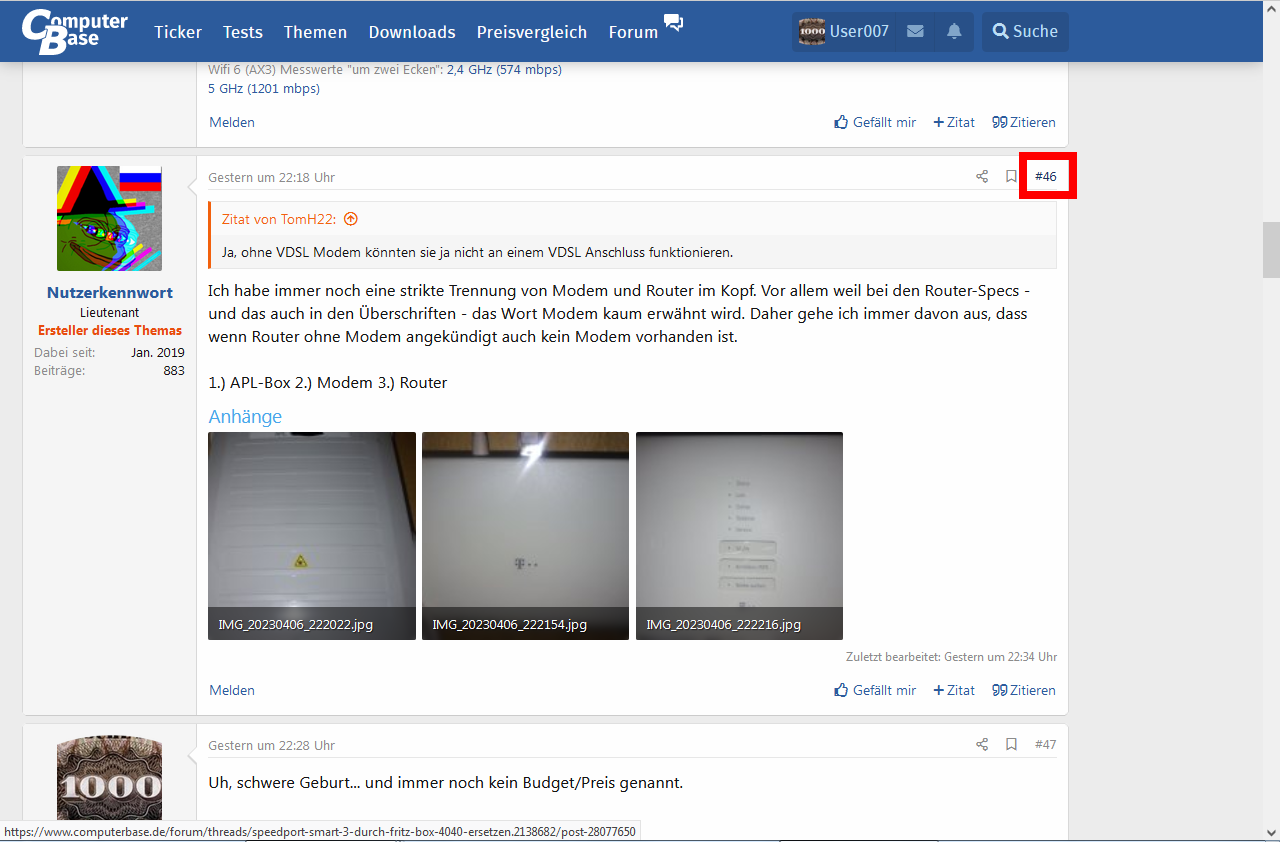
Task: Open attachment IMG_20230406_222154.jpg
Action: [525, 536]
